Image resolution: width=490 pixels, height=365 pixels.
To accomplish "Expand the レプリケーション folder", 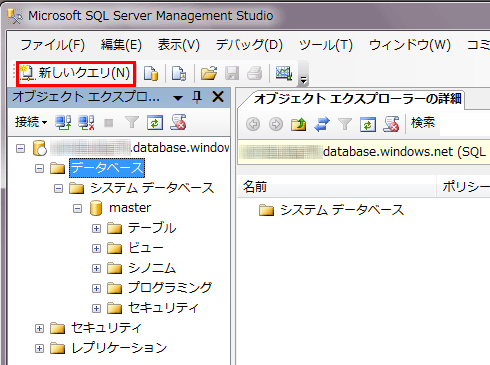I will 39,349.
